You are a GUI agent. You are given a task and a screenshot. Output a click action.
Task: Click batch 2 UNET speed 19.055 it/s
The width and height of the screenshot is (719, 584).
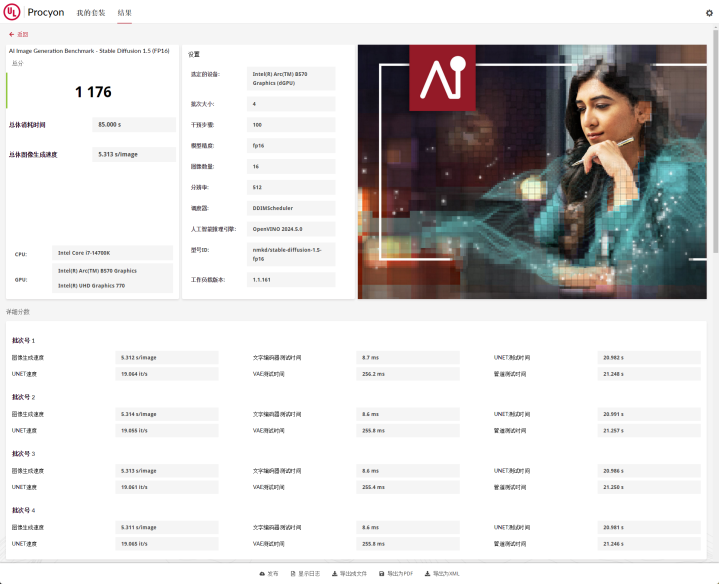pos(166,431)
